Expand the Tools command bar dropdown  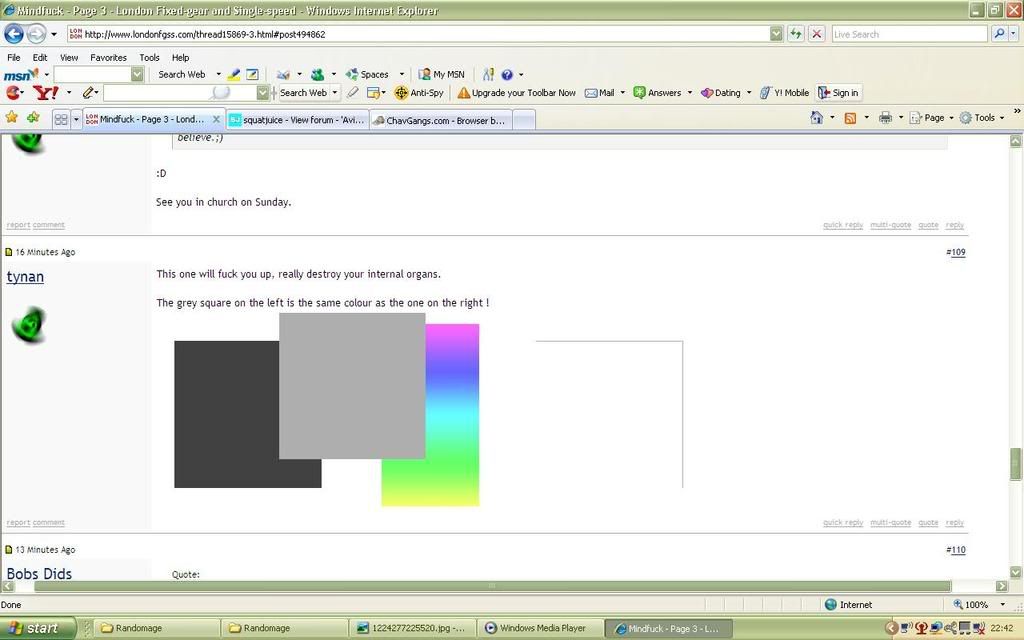pyautogui.click(x=984, y=118)
